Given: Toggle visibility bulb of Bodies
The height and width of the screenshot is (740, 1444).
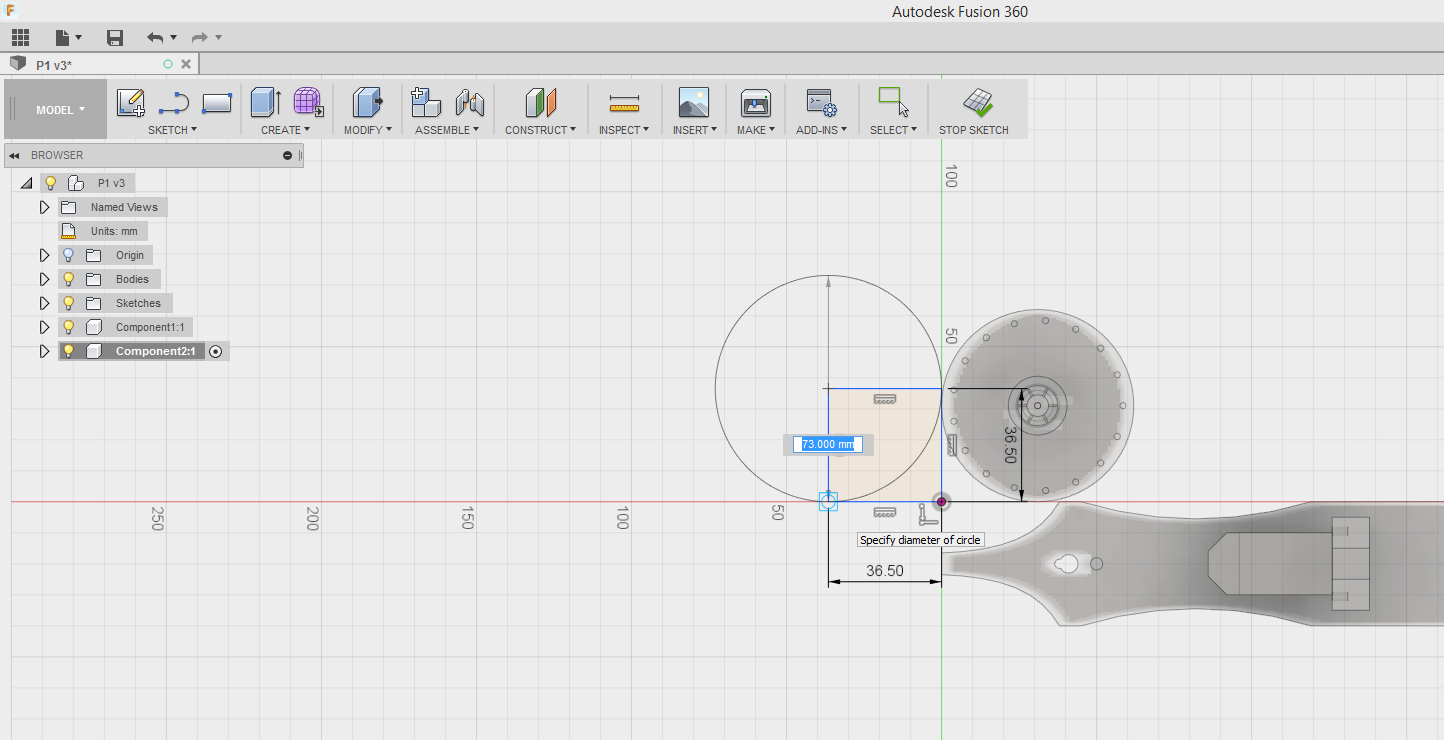Looking at the screenshot, I should pos(68,279).
